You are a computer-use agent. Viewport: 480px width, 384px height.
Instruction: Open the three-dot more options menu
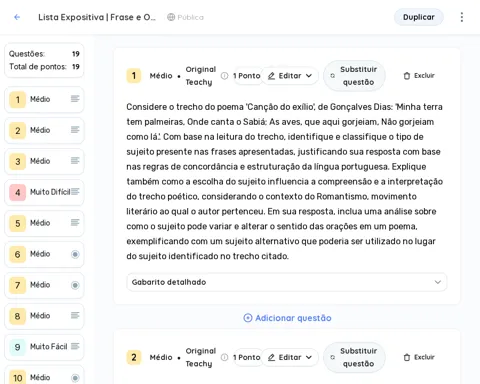click(462, 17)
